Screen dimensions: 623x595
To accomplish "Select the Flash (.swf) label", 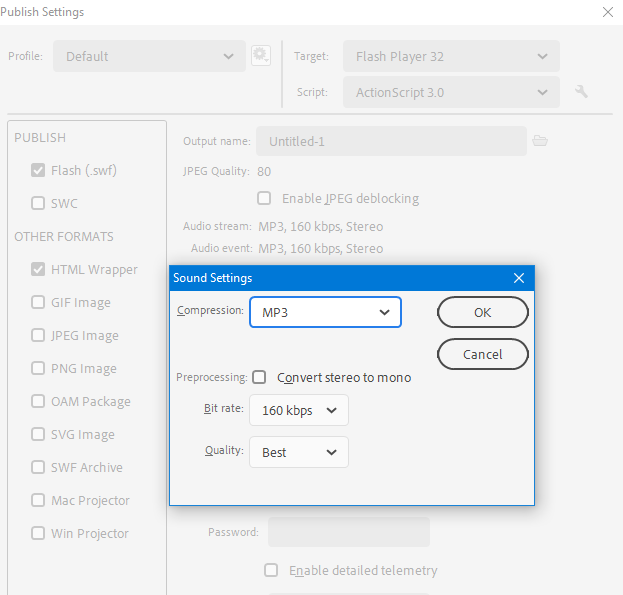I will click(x=84, y=171).
